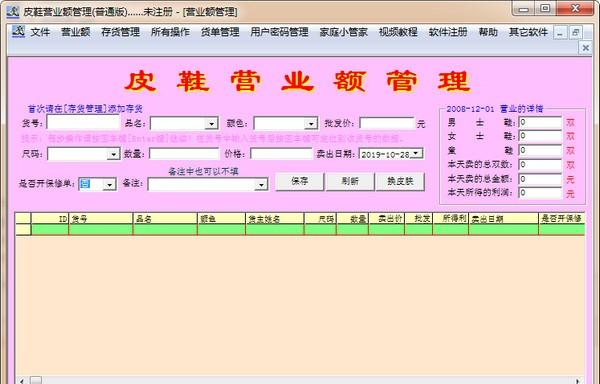Open the 文件 menu
Viewport: 600px width, 384px height.
(x=40, y=32)
